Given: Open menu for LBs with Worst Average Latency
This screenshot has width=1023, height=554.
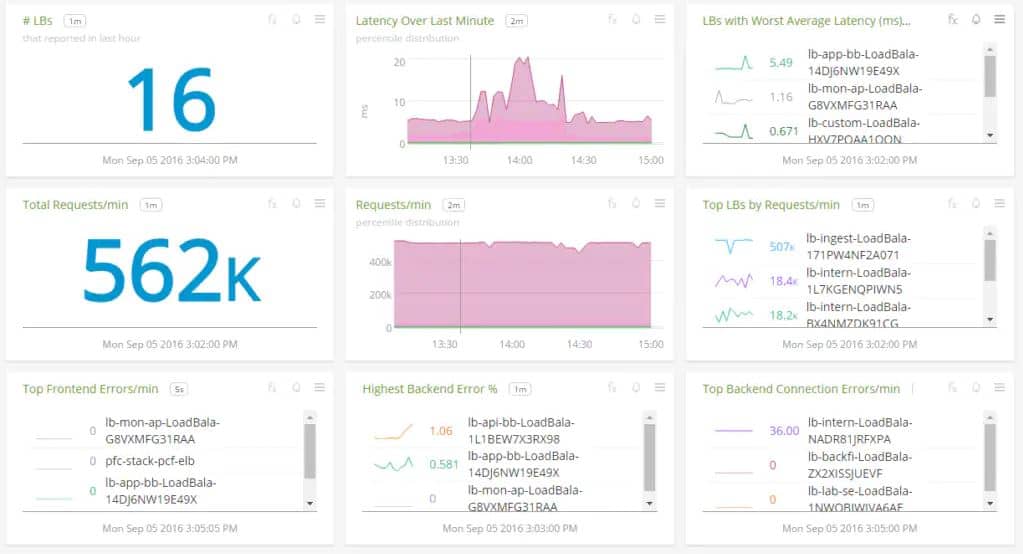Looking at the screenshot, I should pos(1000,20).
